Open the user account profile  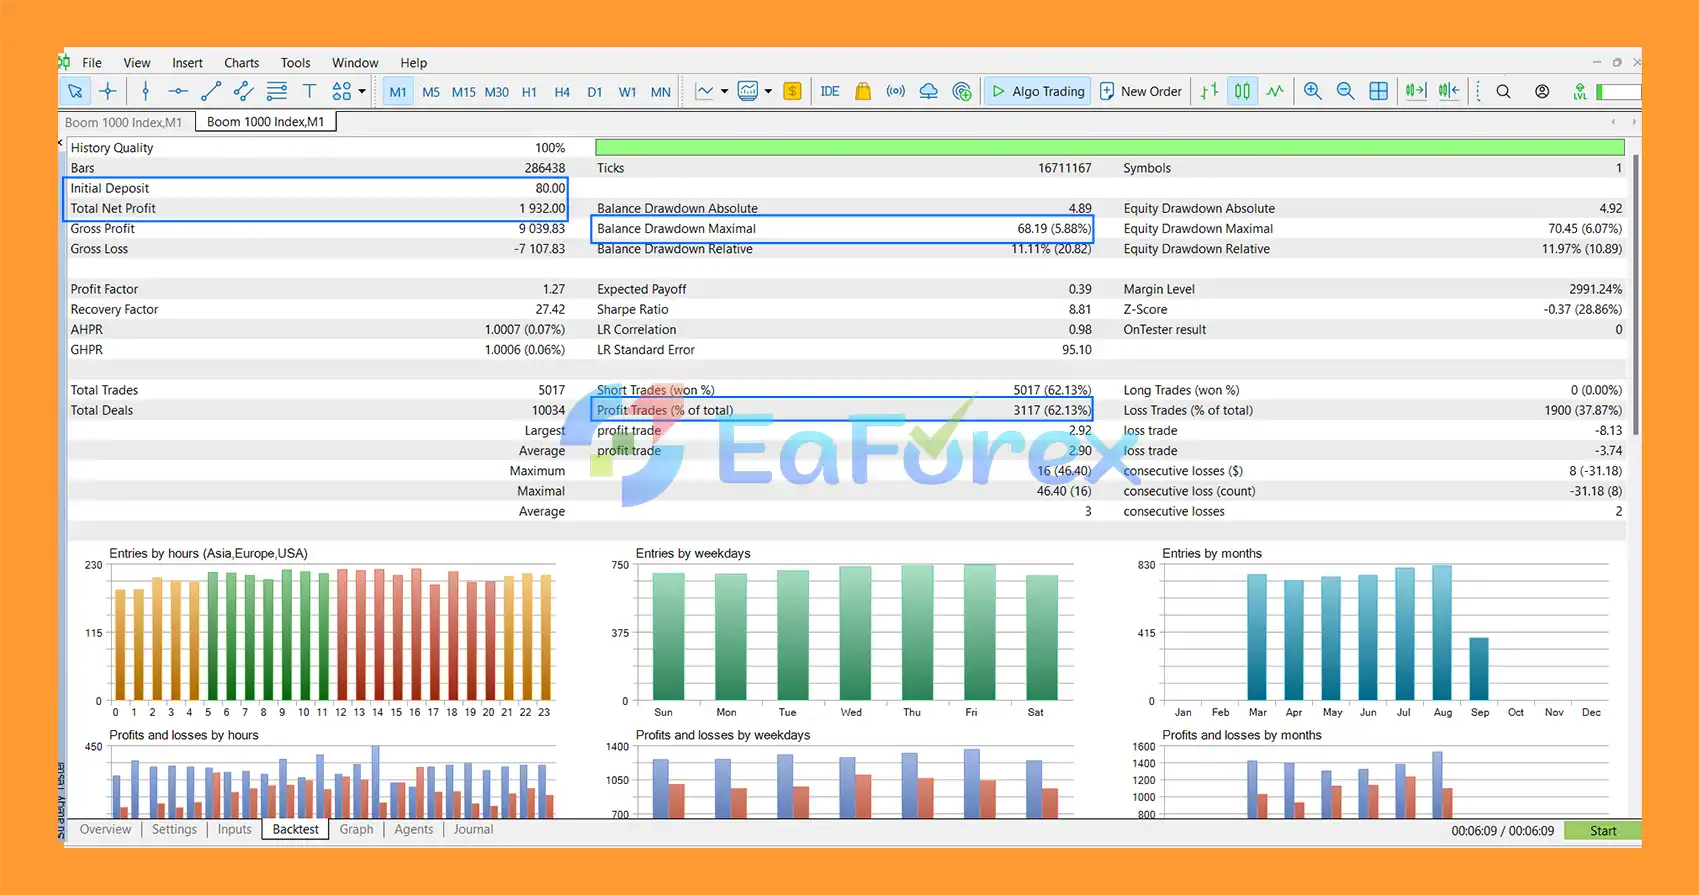coord(1542,91)
